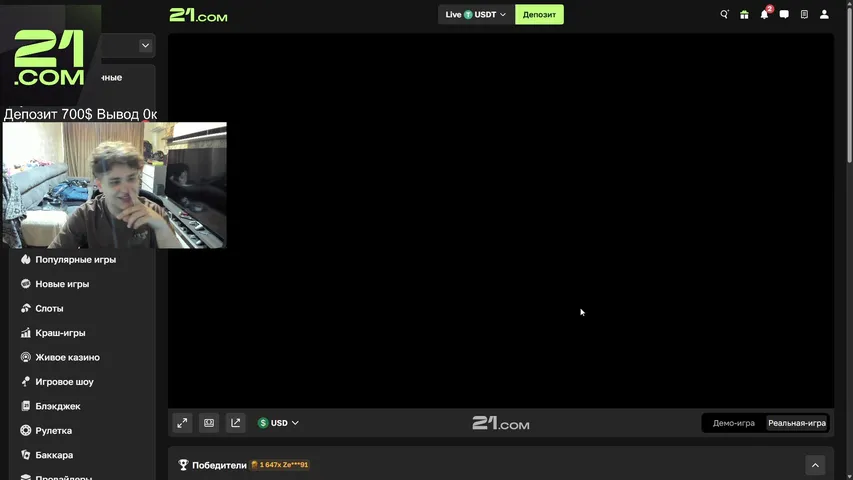This screenshot has height=480, width=853.
Task: Click the slots icon next to Слоты
Action: pos(26,309)
